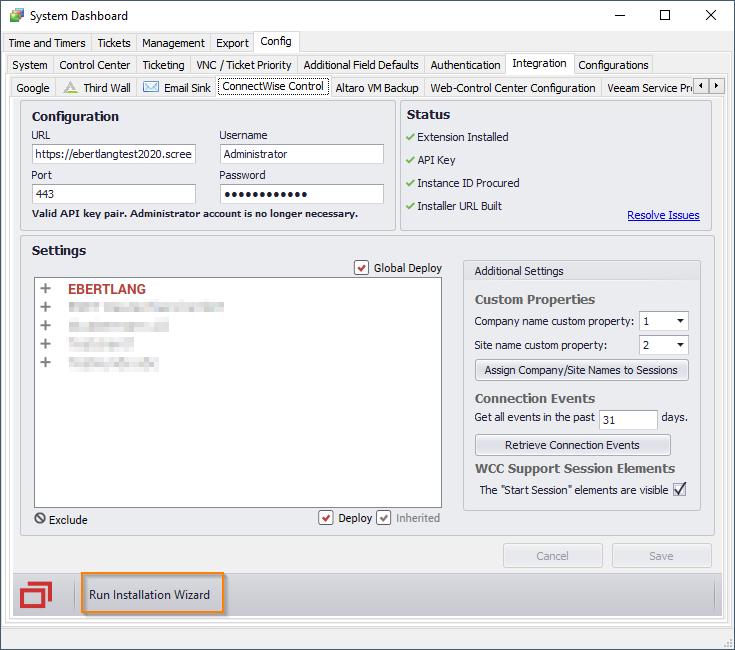Image resolution: width=735 pixels, height=650 pixels.
Task: Expand the EBERTLANG tree node
Action: pos(45,289)
